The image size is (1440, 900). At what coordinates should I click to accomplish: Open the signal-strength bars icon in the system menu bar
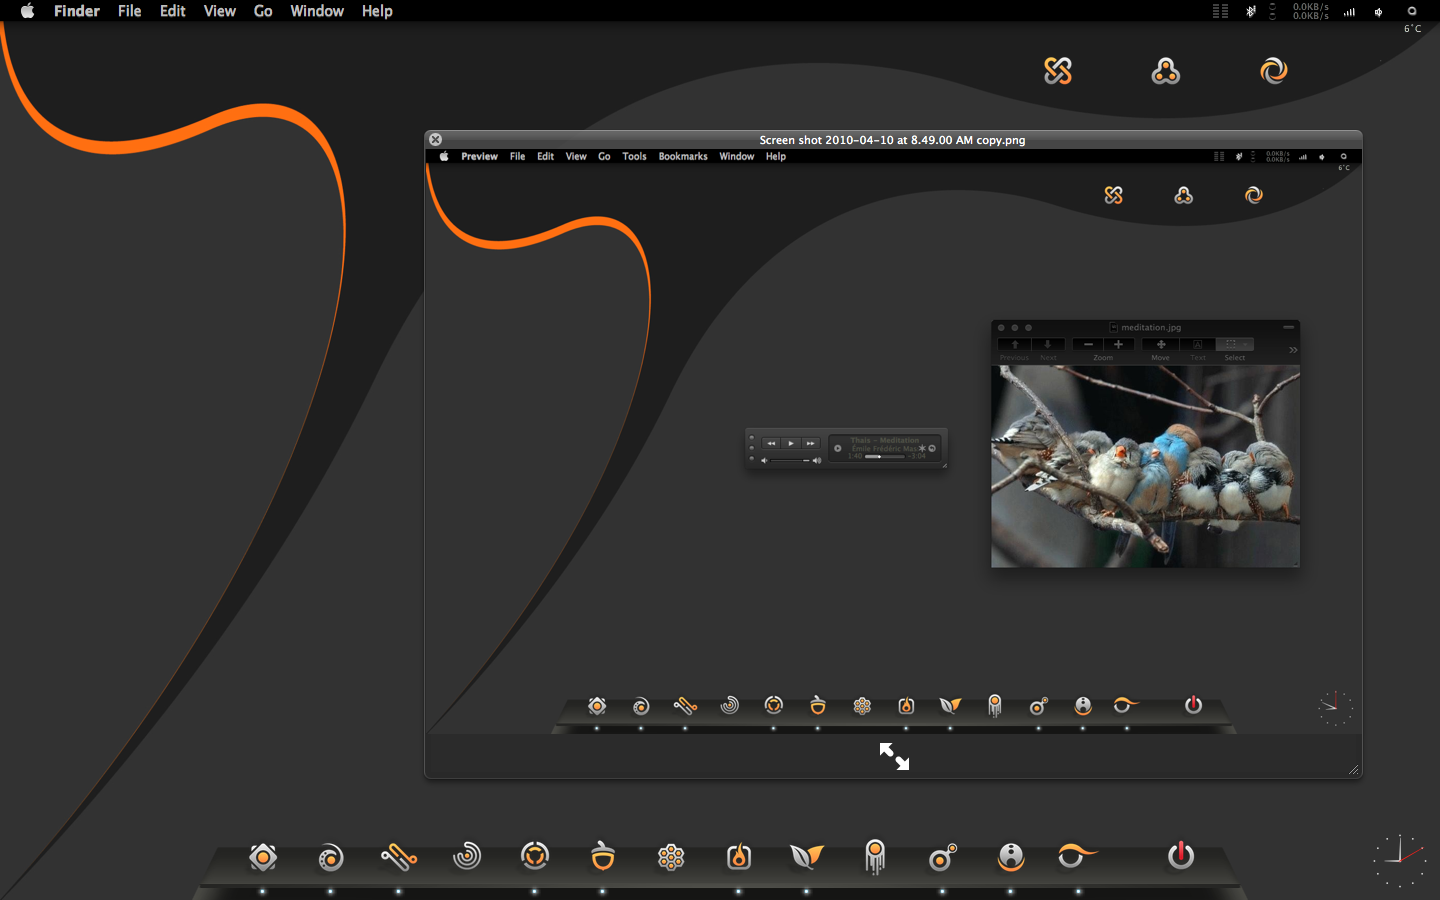[1349, 12]
